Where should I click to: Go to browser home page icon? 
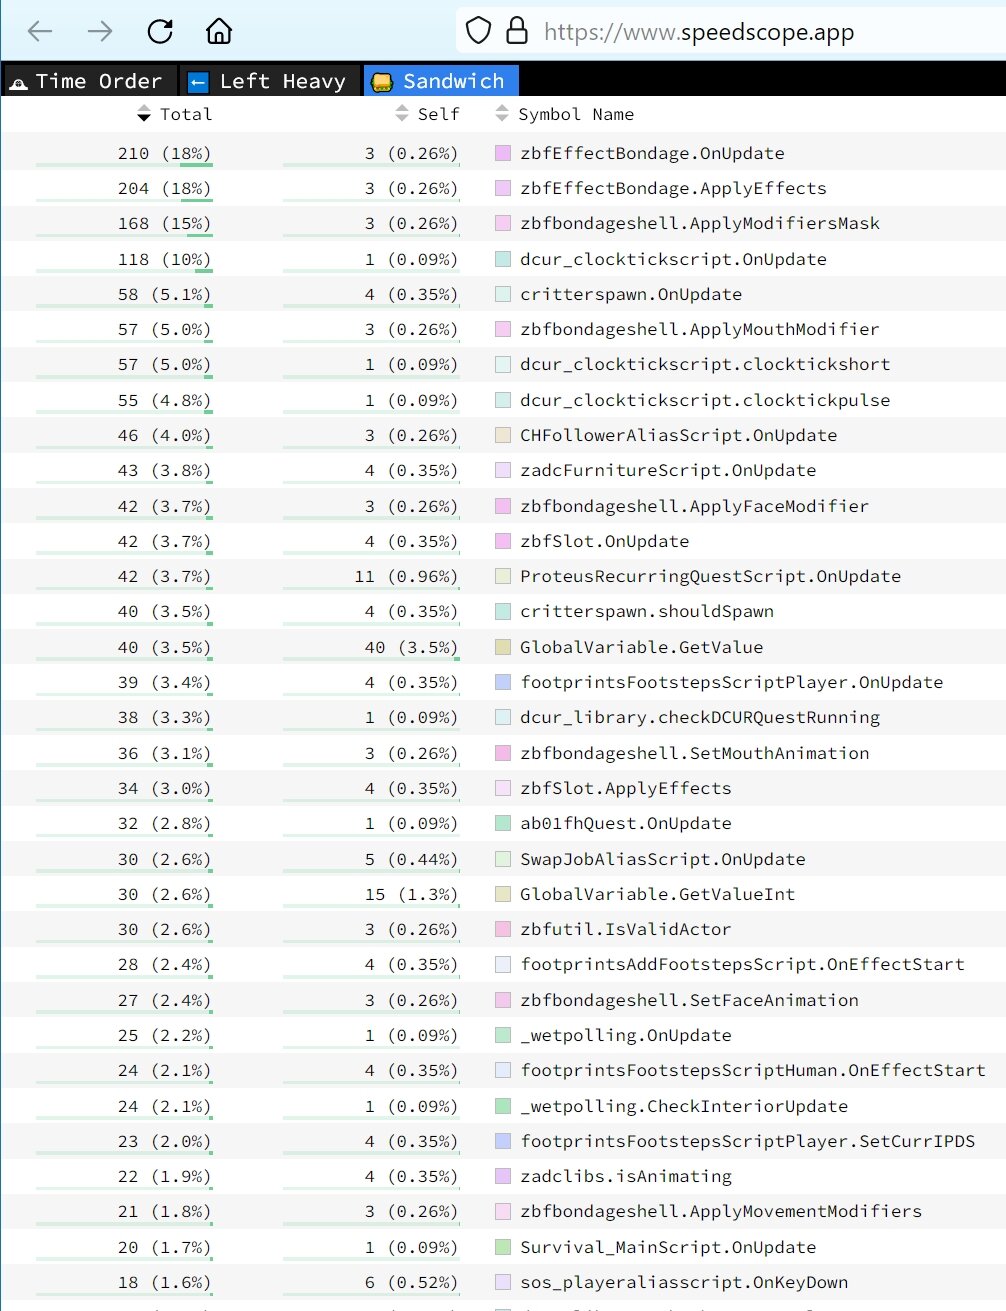tap(219, 32)
